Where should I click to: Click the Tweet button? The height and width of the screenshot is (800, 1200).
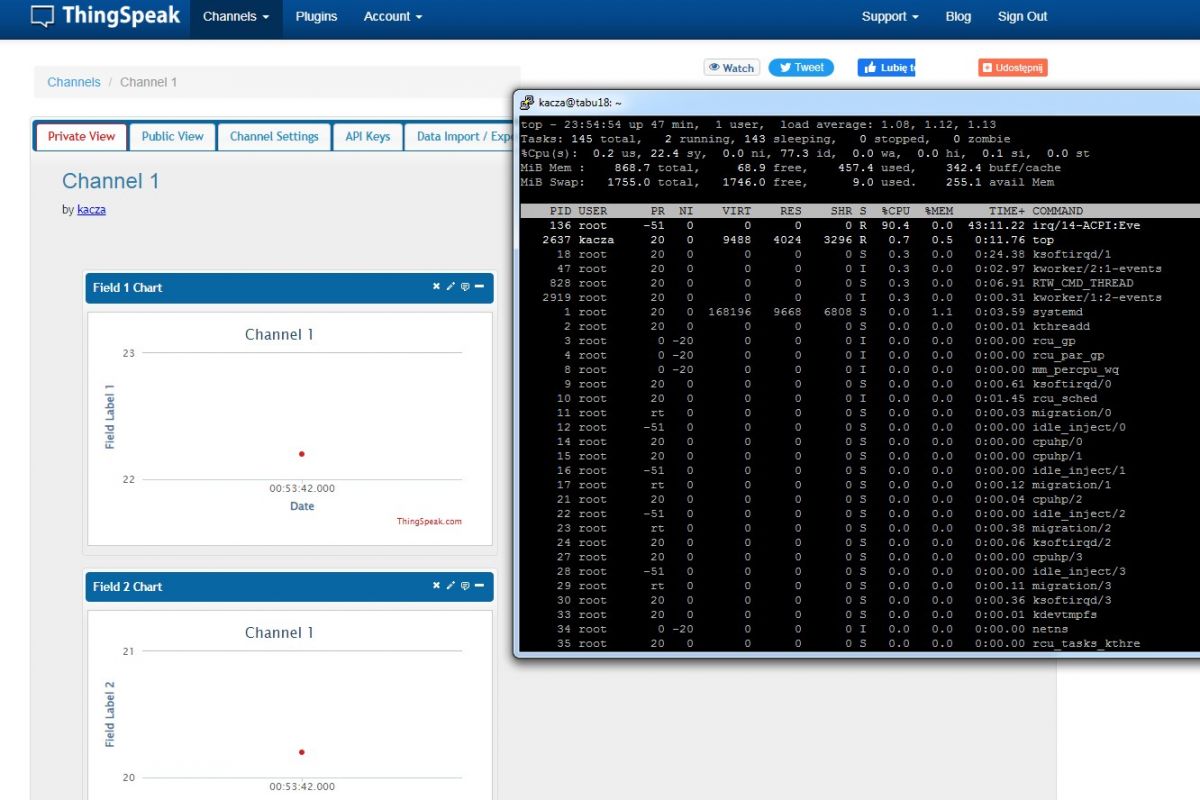coord(800,68)
